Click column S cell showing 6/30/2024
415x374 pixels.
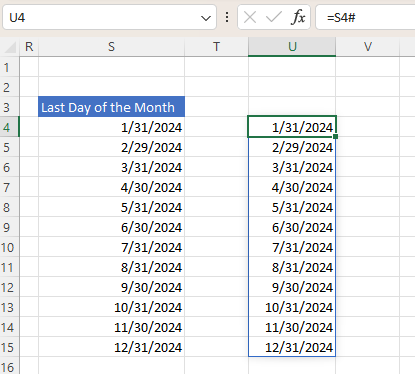111,227
